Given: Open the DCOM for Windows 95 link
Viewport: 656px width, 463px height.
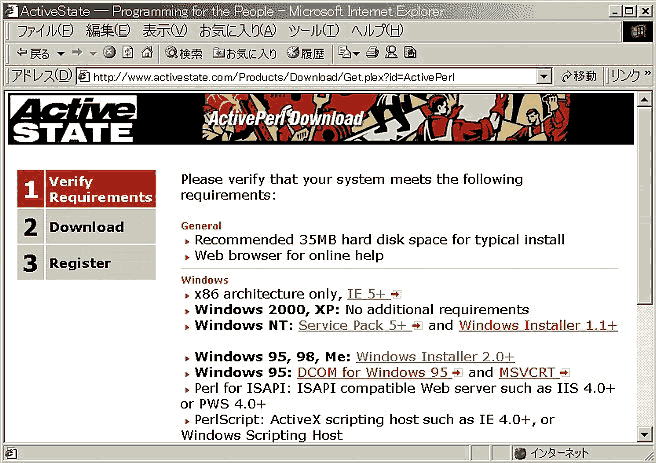Looking at the screenshot, I should [380, 372].
